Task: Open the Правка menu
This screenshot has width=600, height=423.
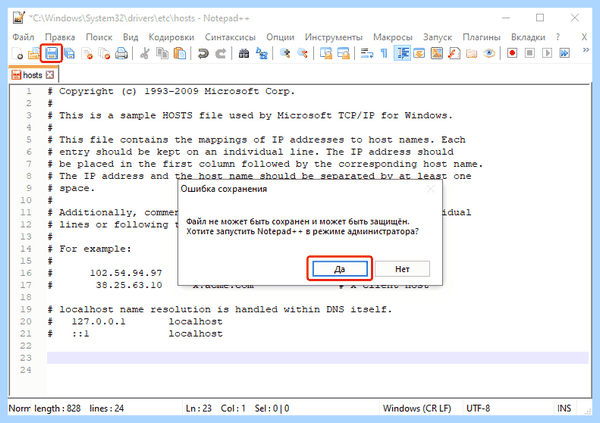Action: 60,37
